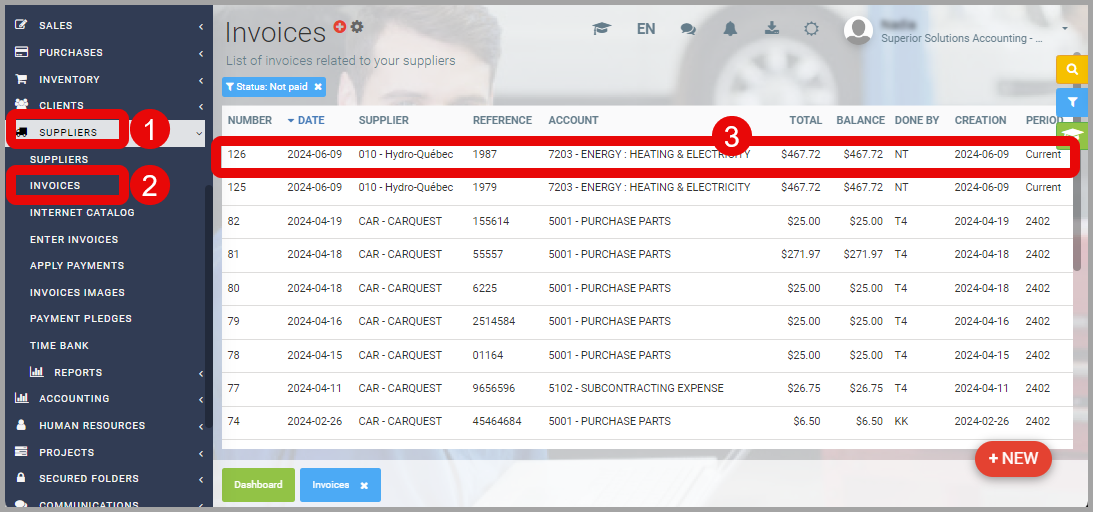Open the user account dropdown arrow
Viewport: 1093px width, 512px height.
1065,28
